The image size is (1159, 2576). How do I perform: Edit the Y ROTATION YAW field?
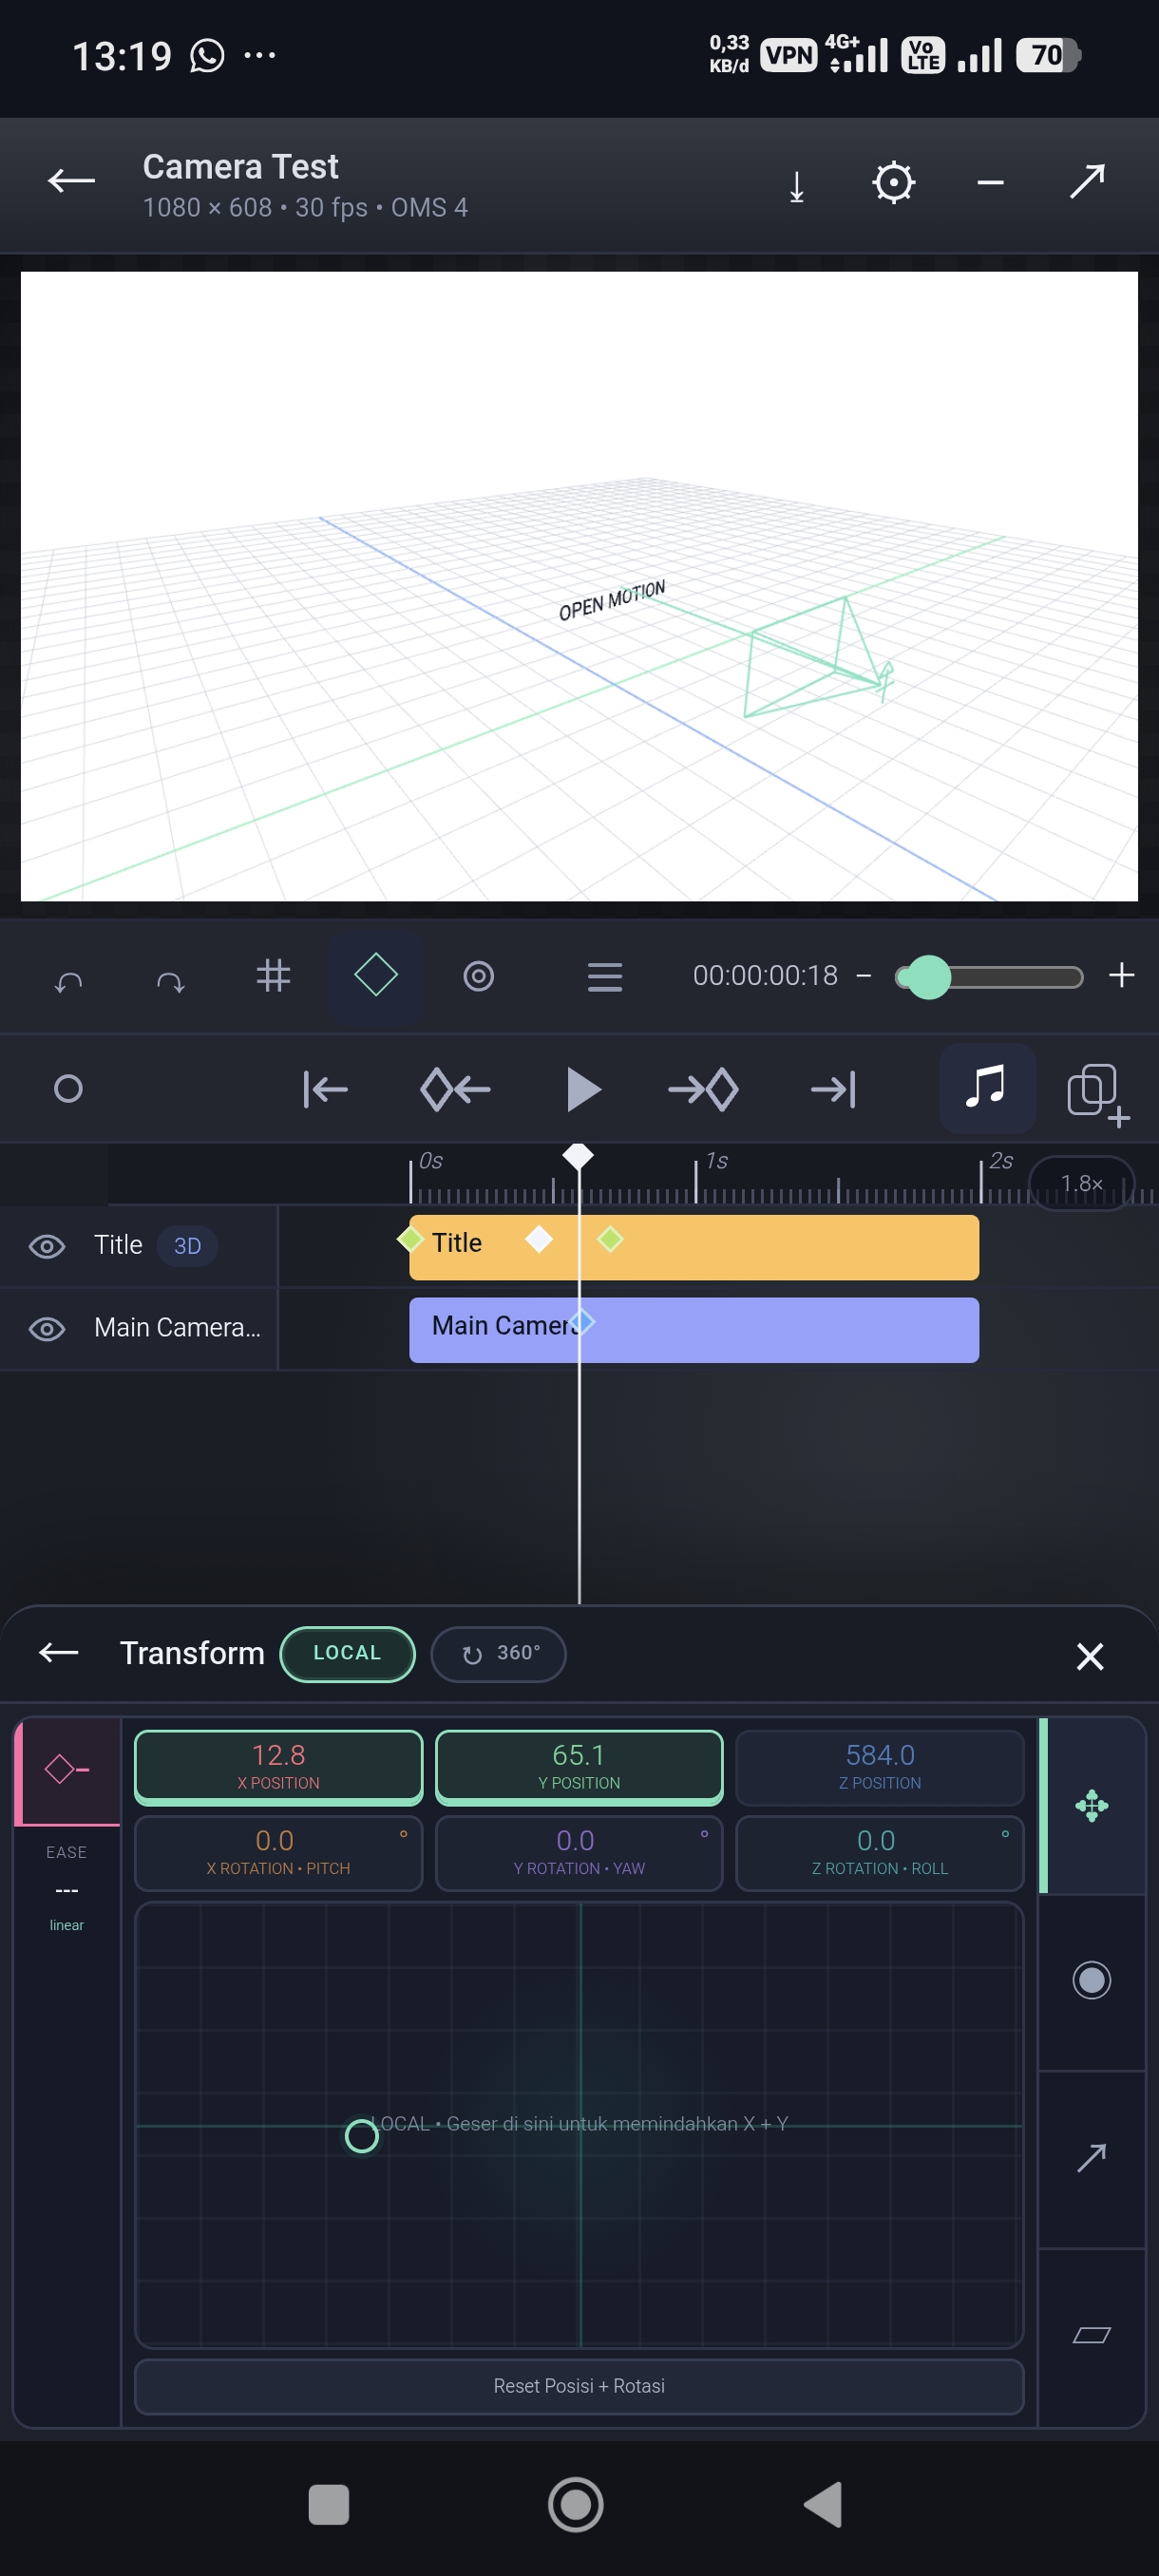(579, 1852)
